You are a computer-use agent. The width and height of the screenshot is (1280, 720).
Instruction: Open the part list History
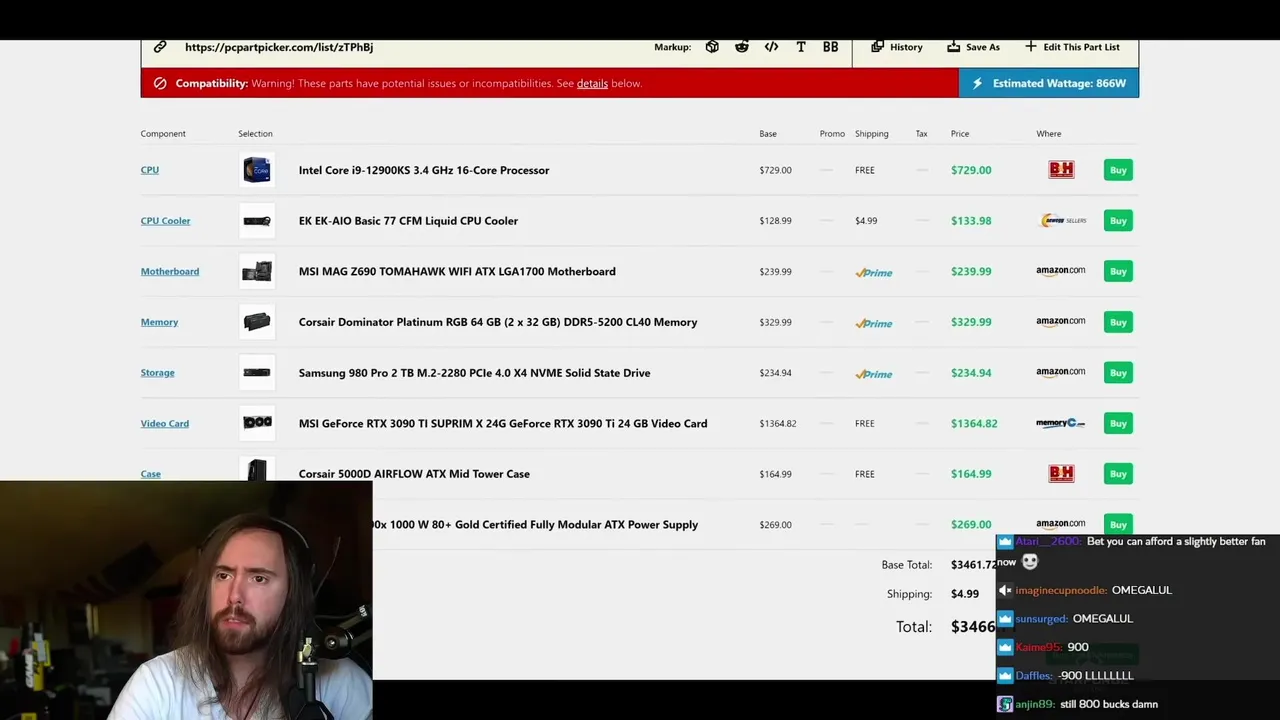coord(897,47)
